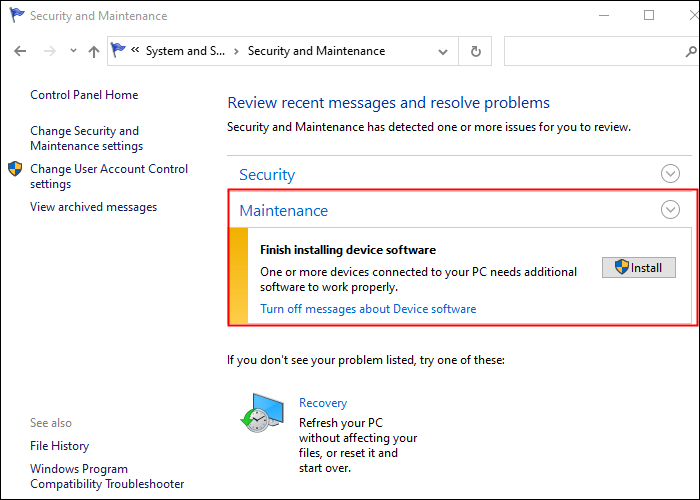This screenshot has width=700, height=500.
Task: Refresh the Security and Maintenance page
Action: (476, 51)
